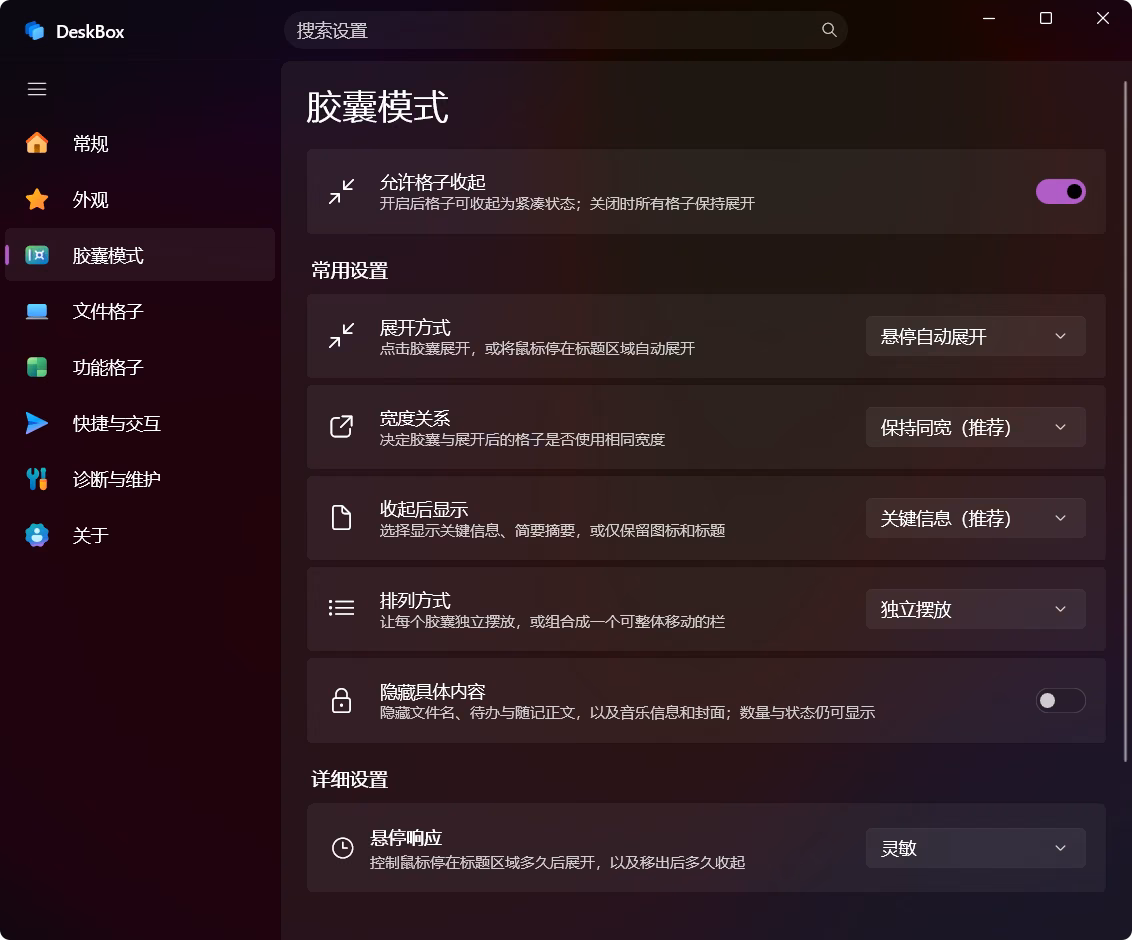Click the blue arrow icon for 快捷与交互

click(37, 423)
